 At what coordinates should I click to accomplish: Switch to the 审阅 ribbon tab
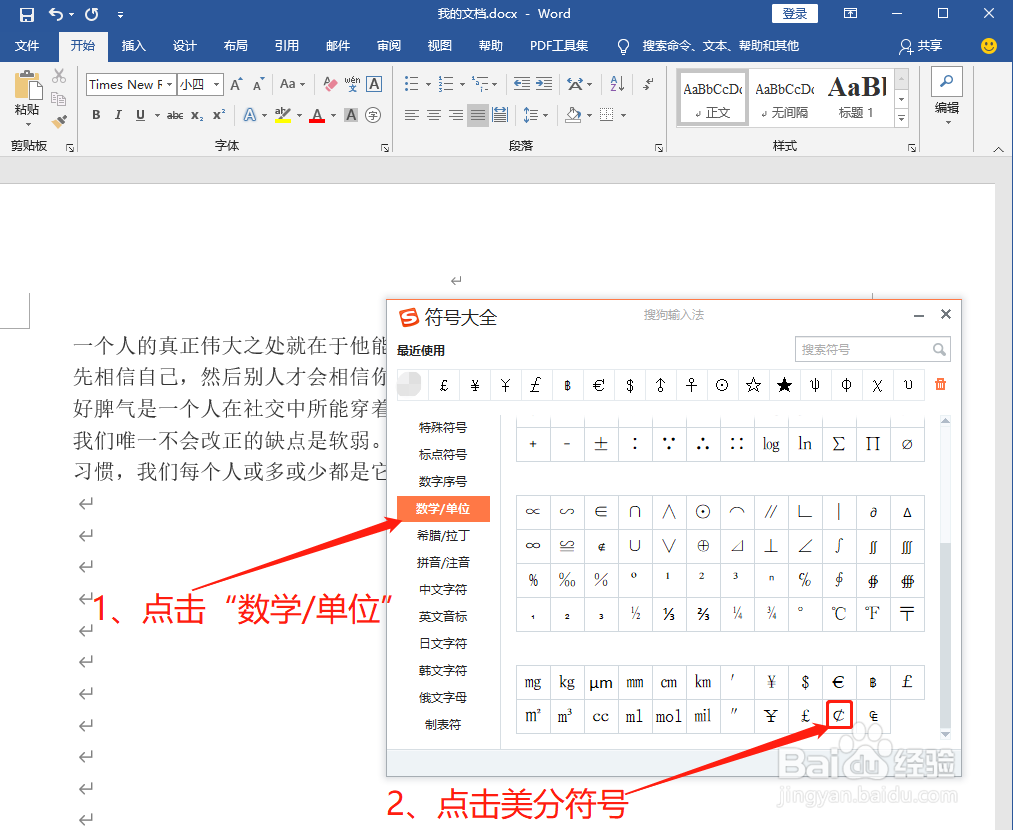point(389,45)
